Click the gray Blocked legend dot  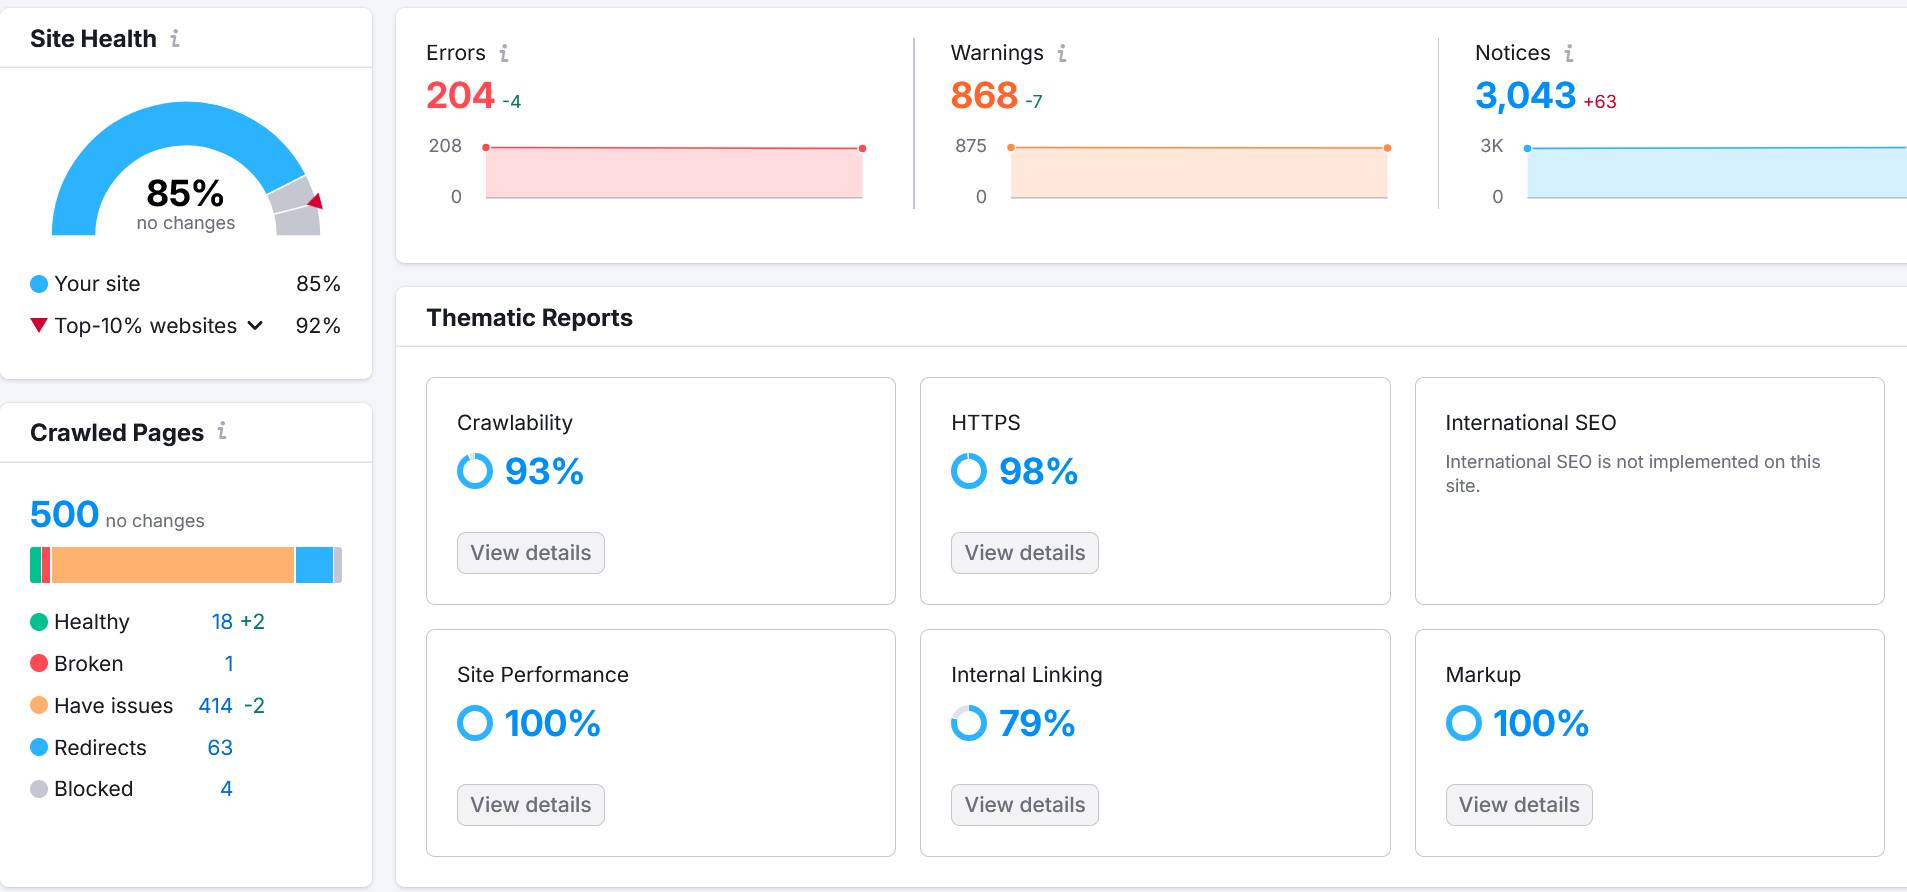(39, 789)
